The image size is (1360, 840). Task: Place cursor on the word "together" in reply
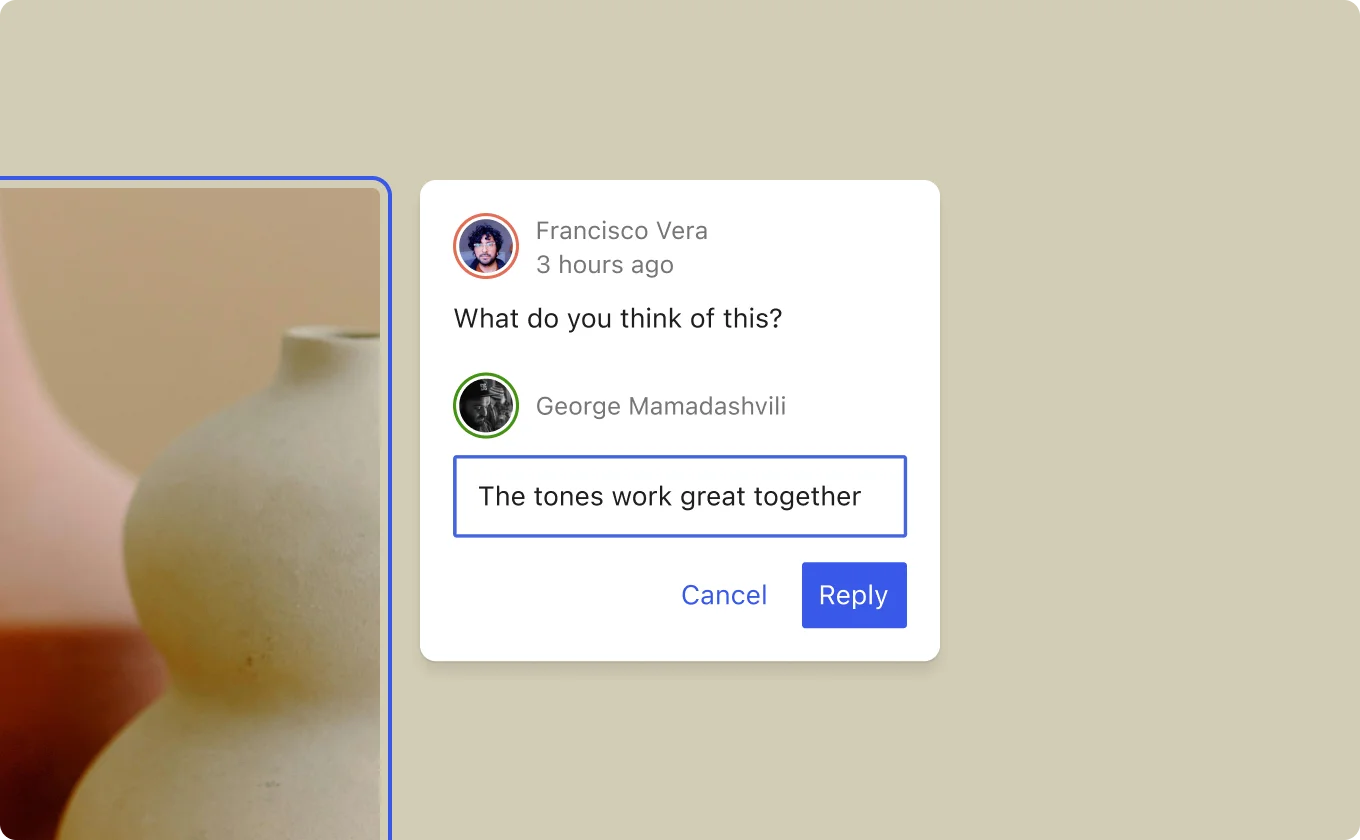(x=811, y=497)
